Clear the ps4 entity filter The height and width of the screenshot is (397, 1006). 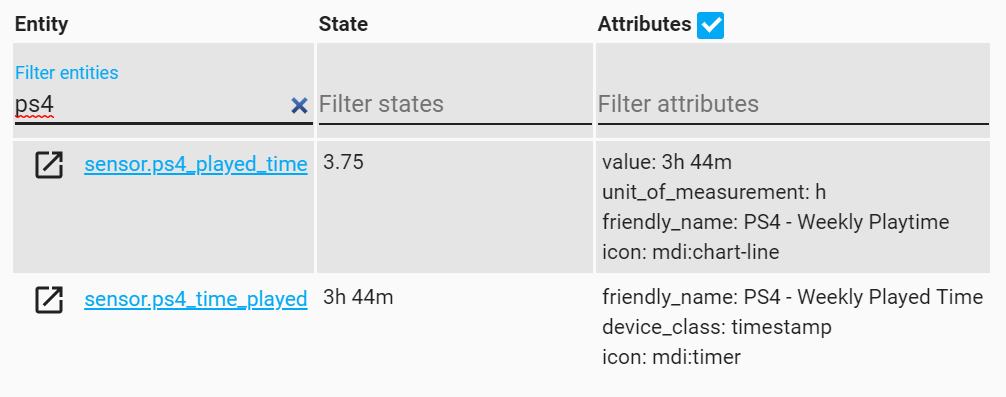299,105
